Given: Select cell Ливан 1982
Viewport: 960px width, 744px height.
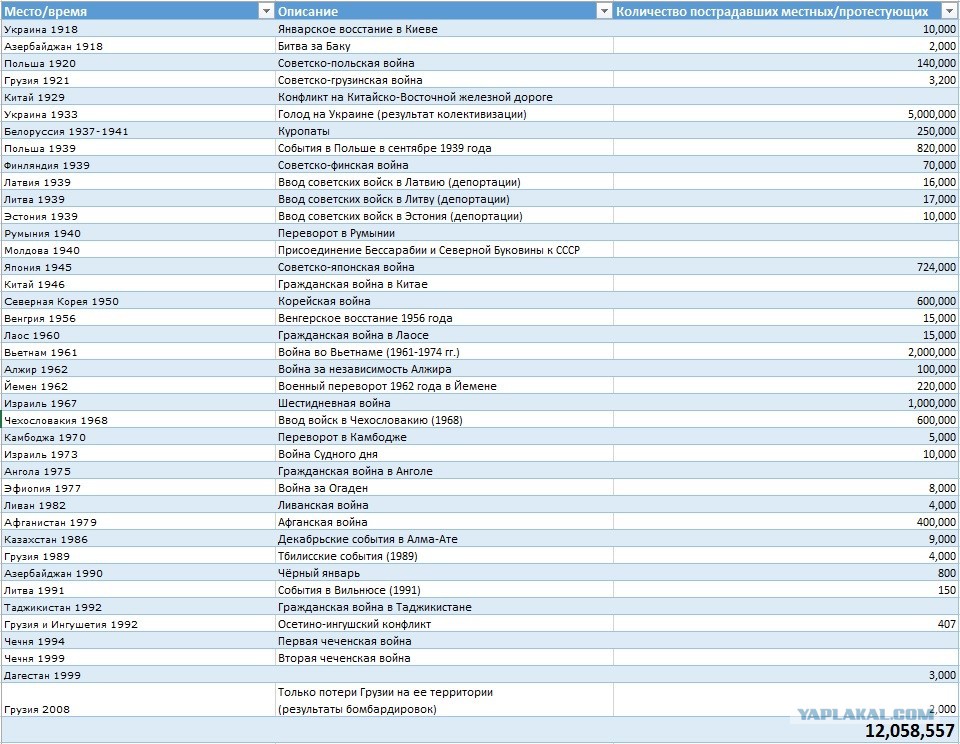Looking at the screenshot, I should [138, 505].
